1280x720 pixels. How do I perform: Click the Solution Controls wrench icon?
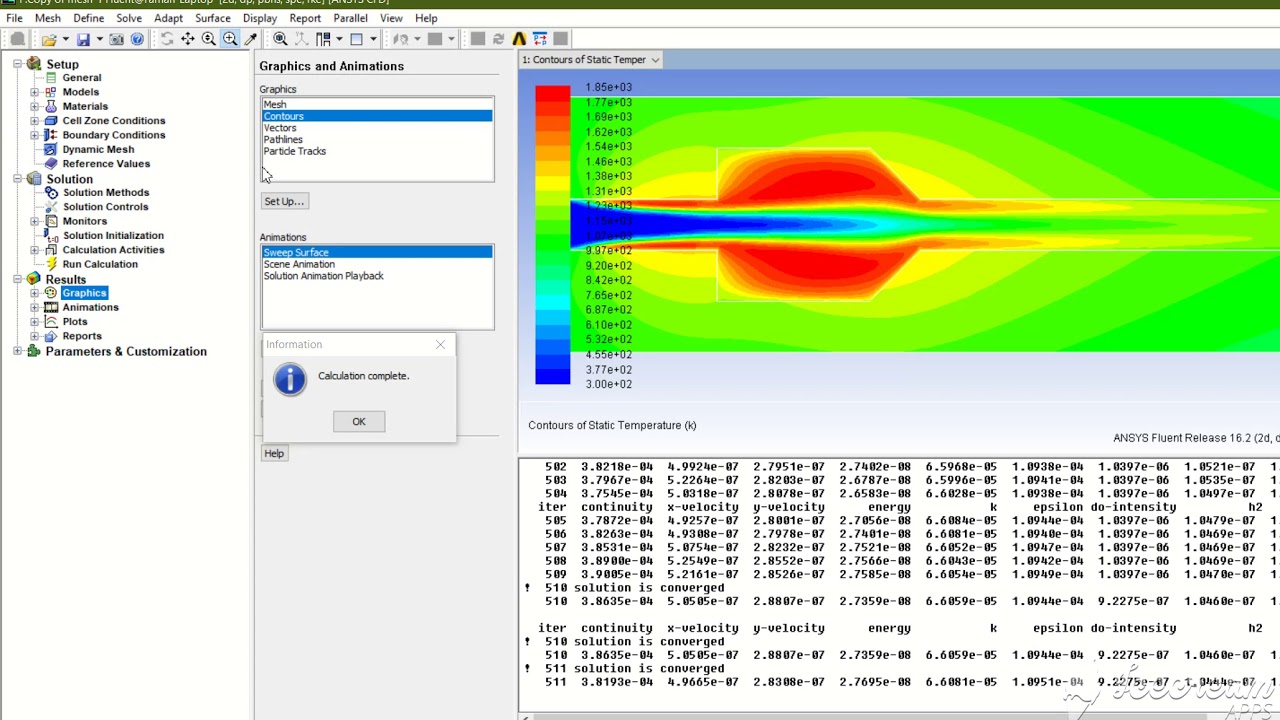50,207
